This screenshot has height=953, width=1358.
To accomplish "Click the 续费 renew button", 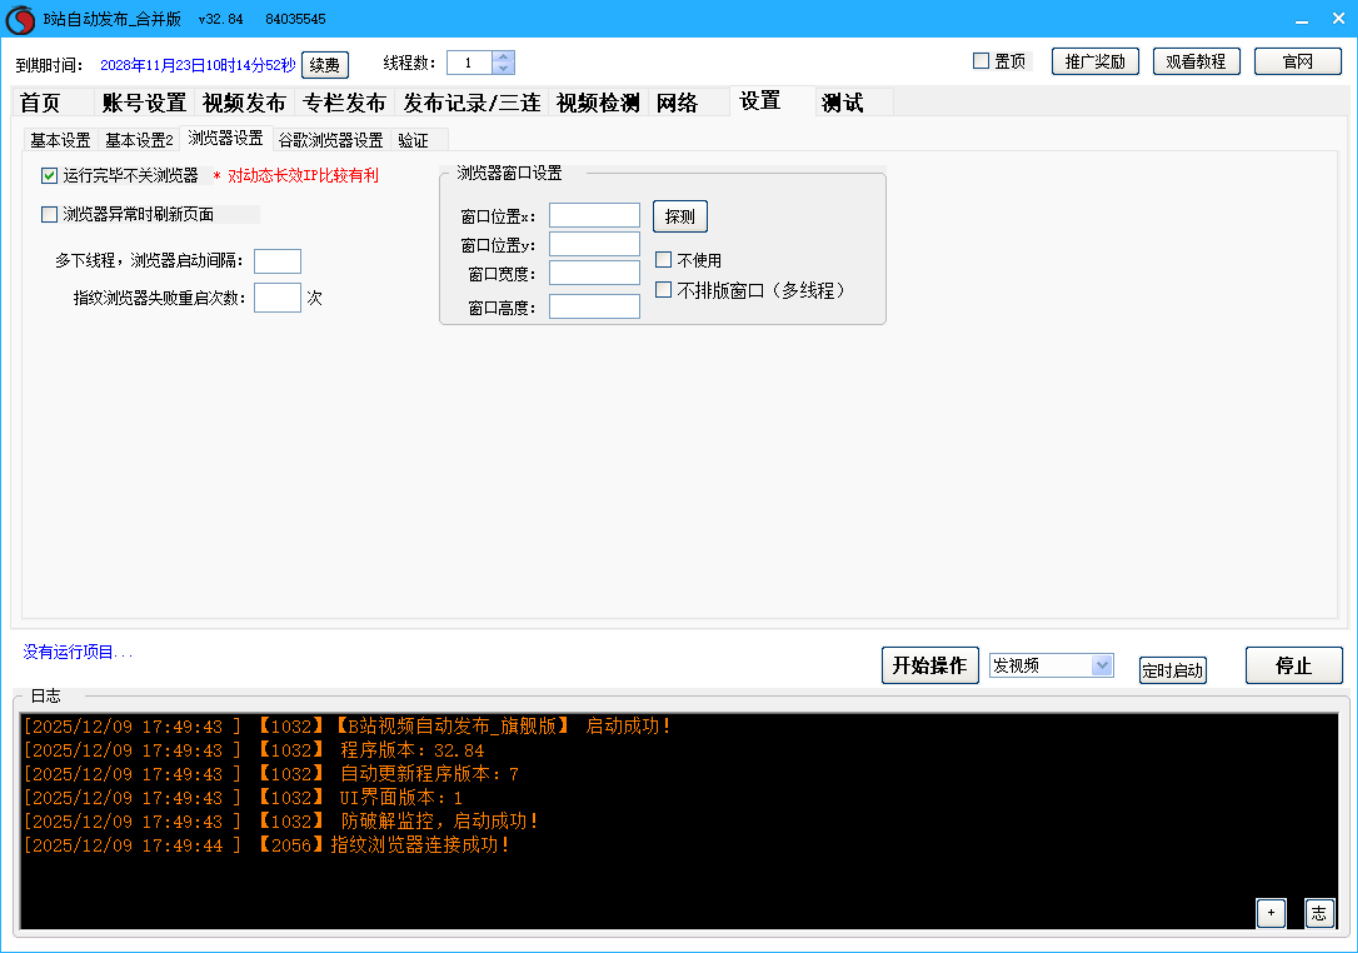I will pos(324,65).
